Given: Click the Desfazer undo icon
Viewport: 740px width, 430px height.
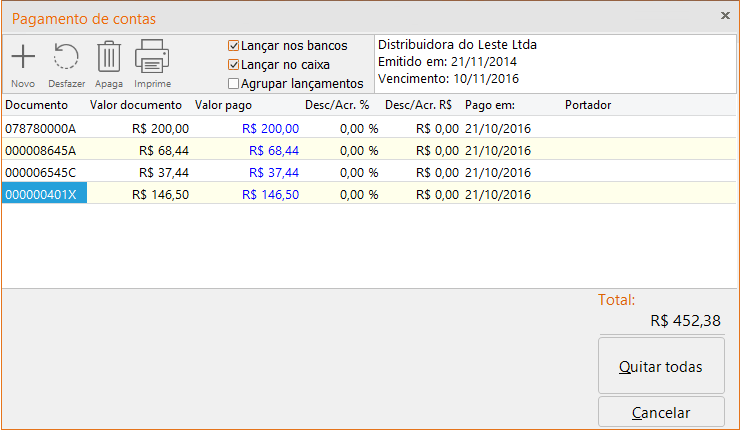Looking at the screenshot, I should tap(66, 57).
